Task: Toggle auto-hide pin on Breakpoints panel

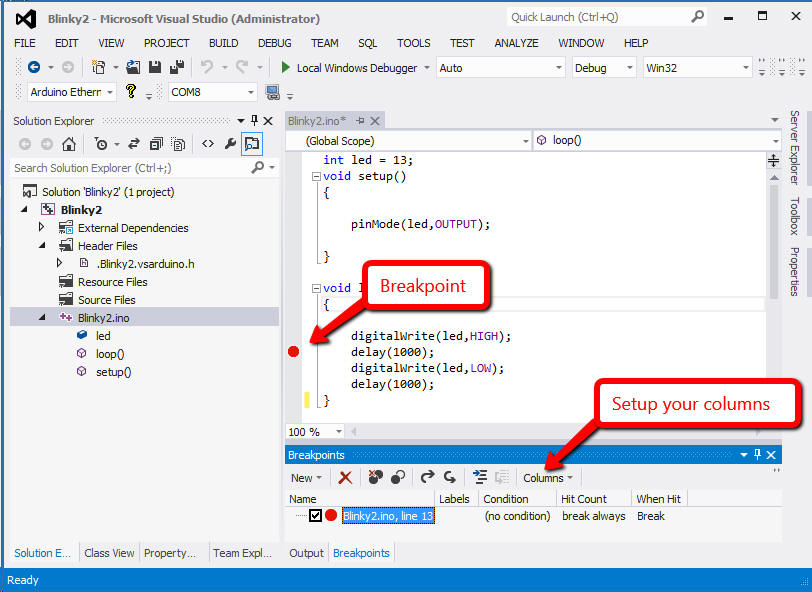Action: (758, 455)
